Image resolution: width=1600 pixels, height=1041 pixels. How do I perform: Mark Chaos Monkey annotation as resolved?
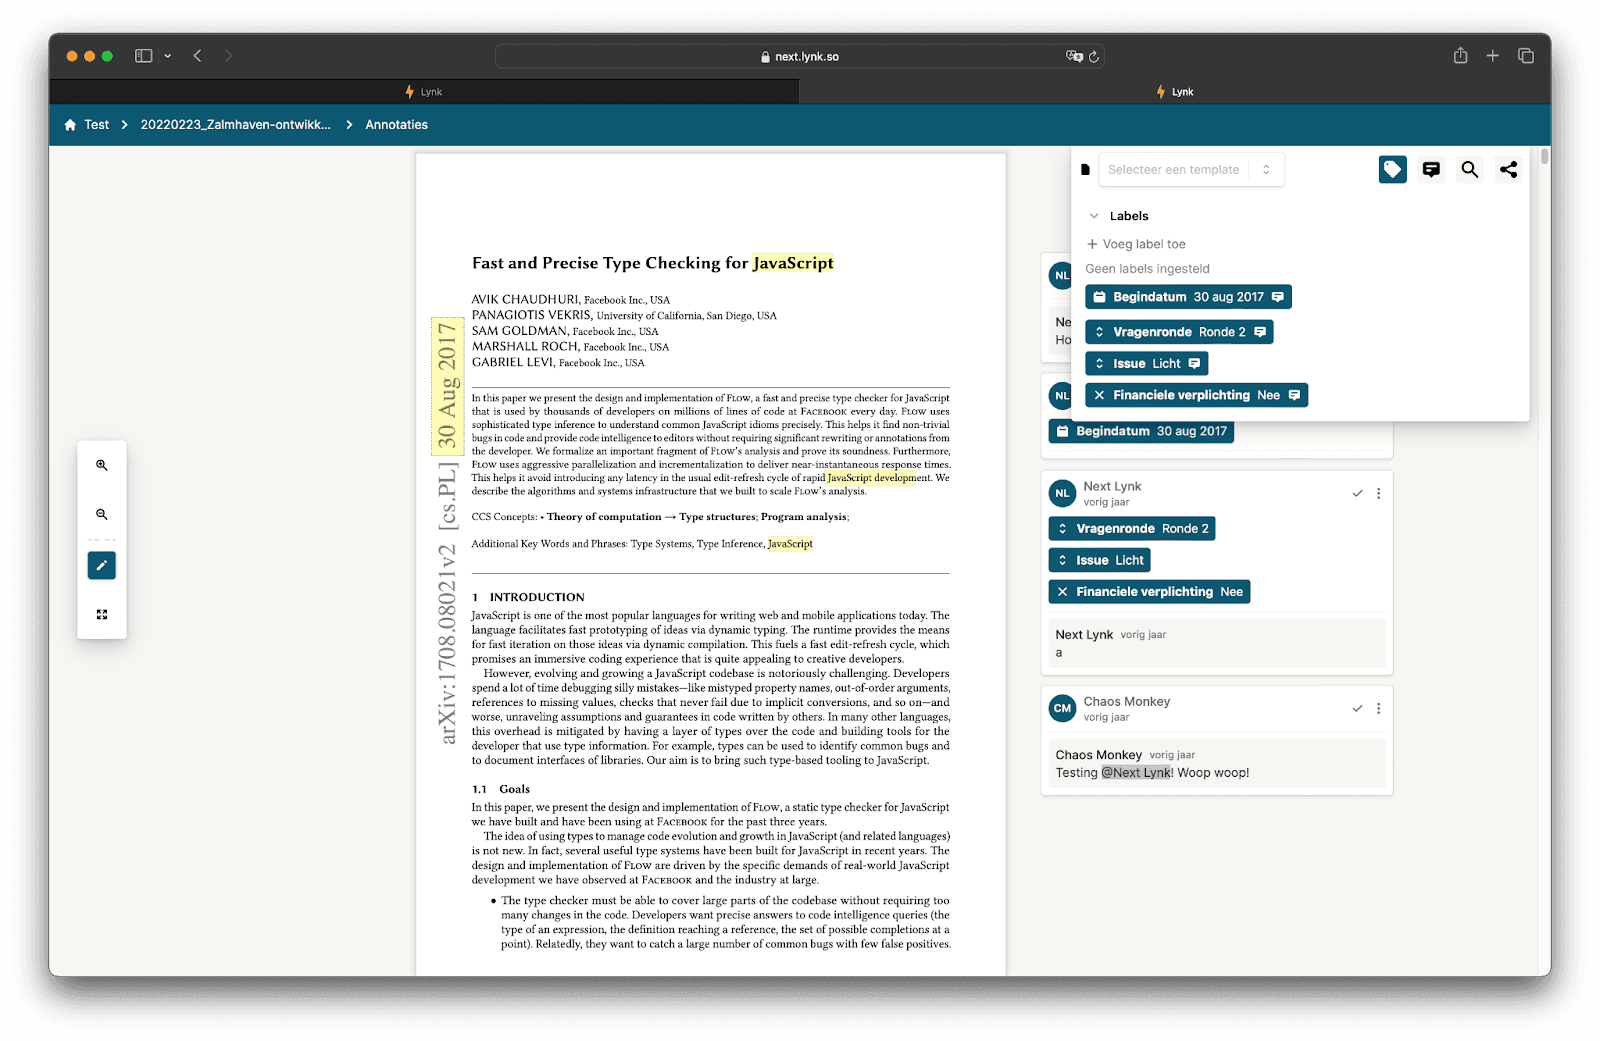tap(1357, 708)
